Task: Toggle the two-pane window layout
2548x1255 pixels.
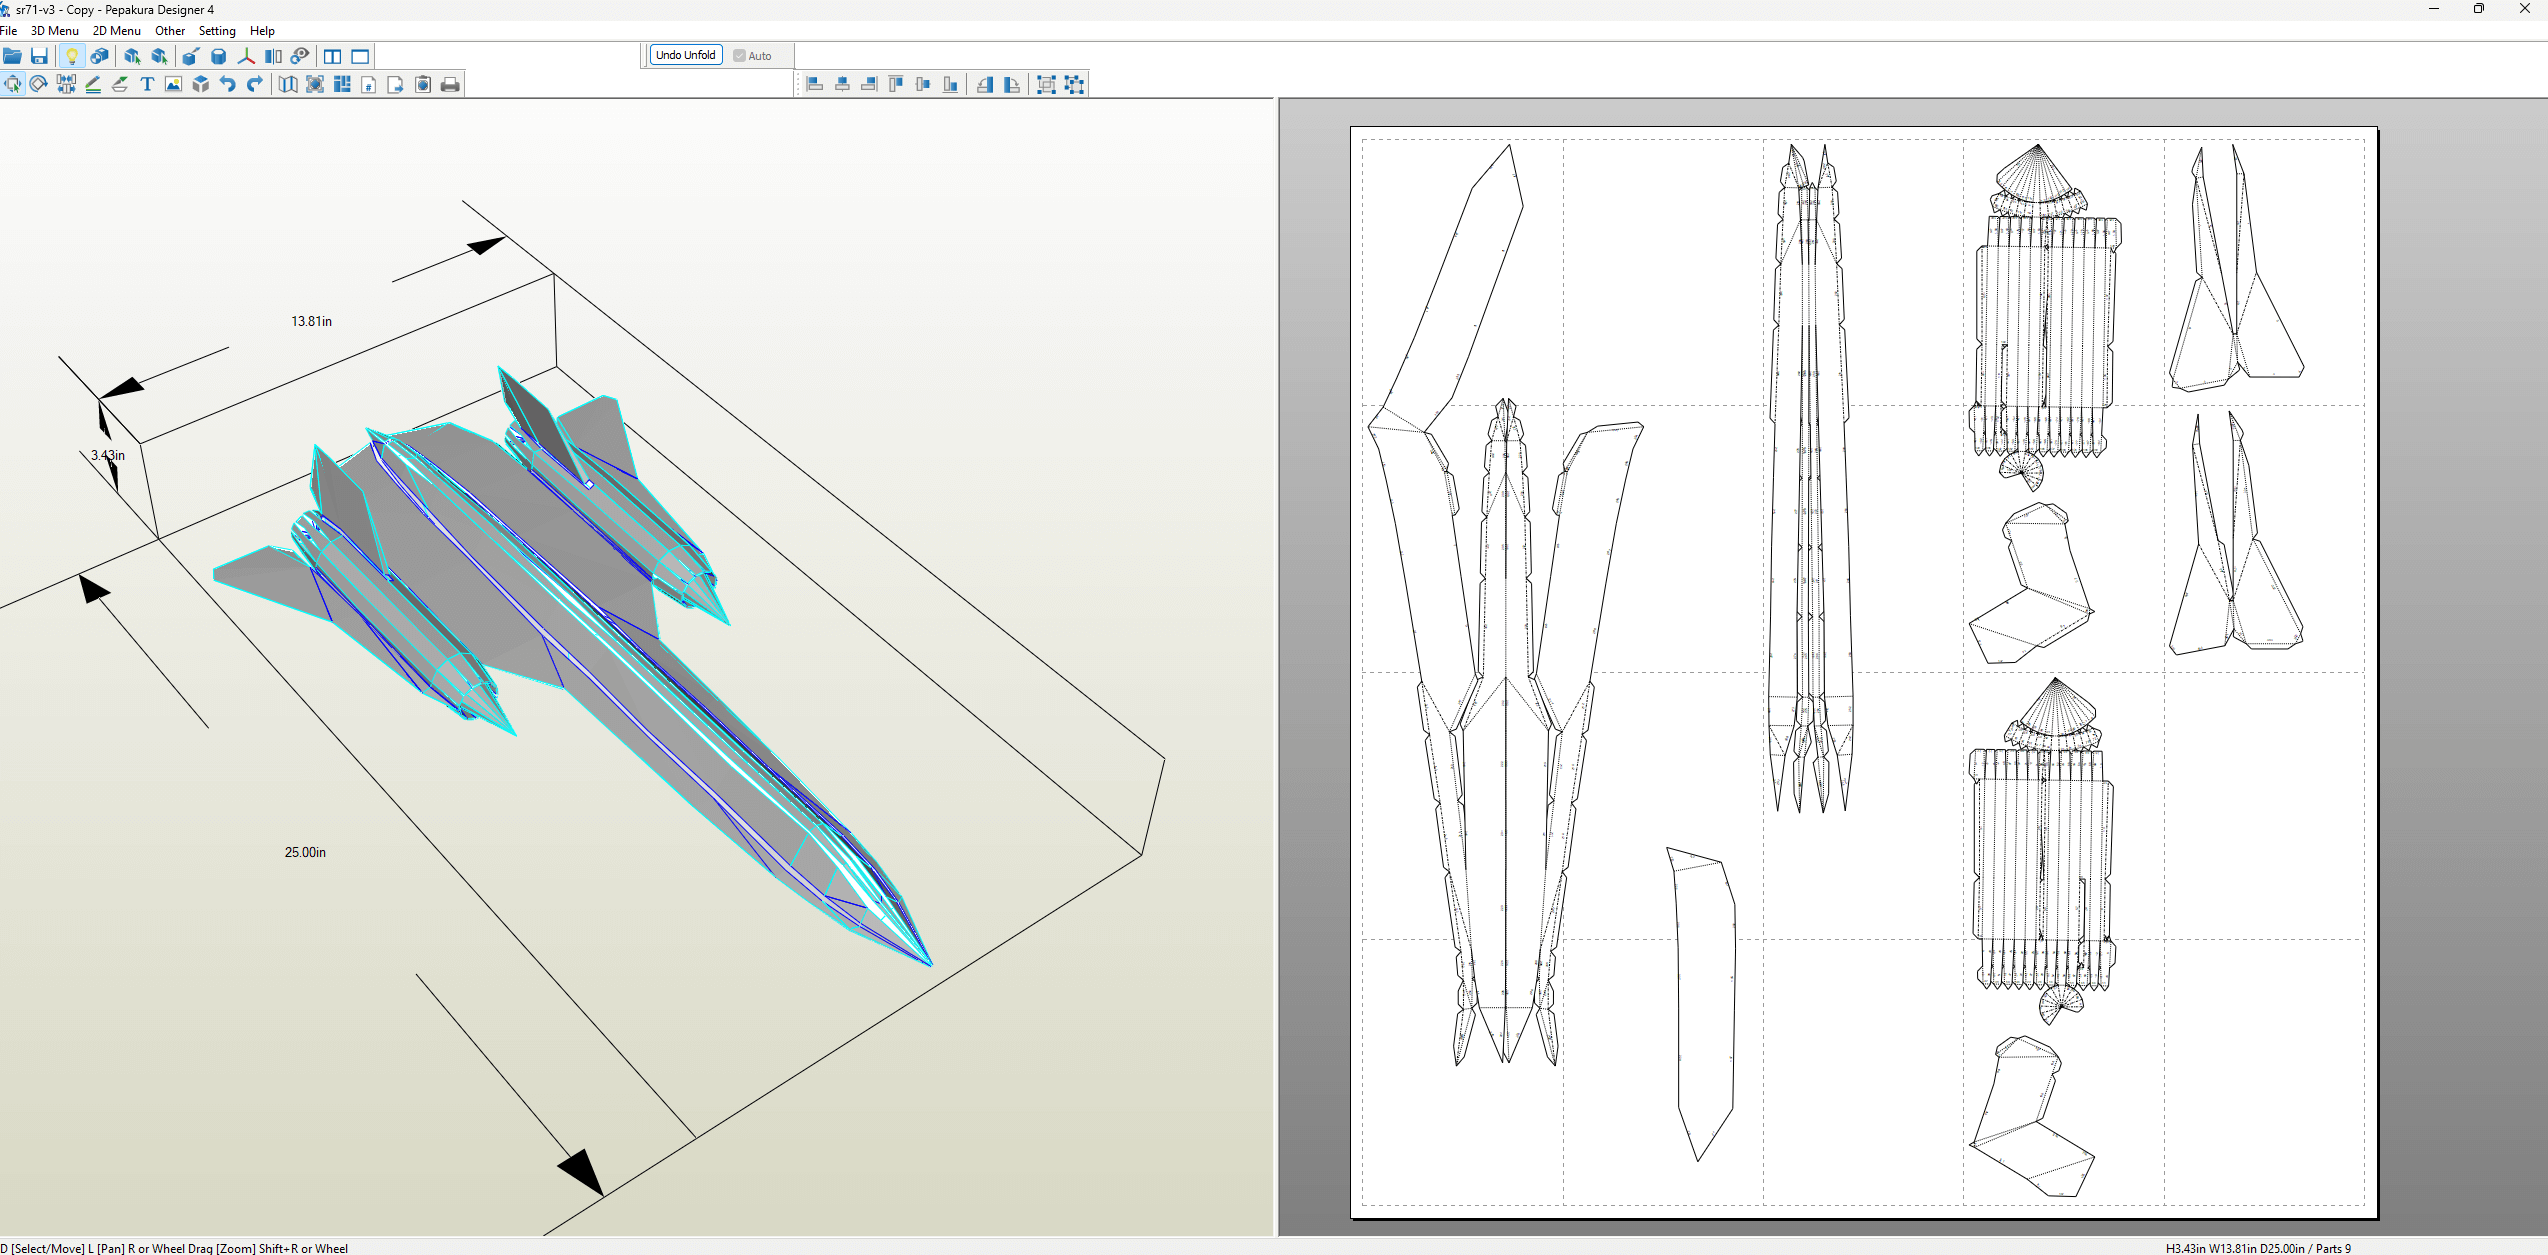Action: [332, 56]
